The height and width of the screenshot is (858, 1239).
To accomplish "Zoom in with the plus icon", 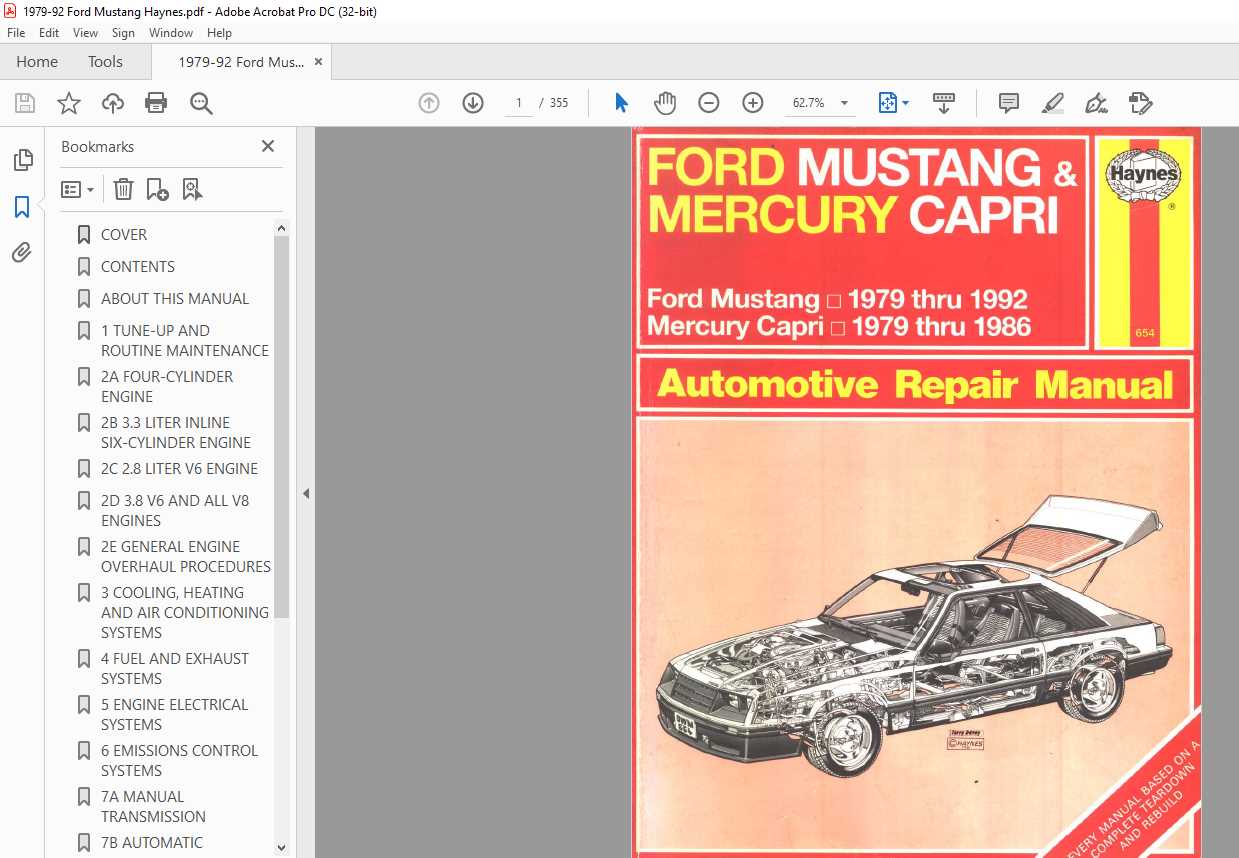I will tap(753, 103).
